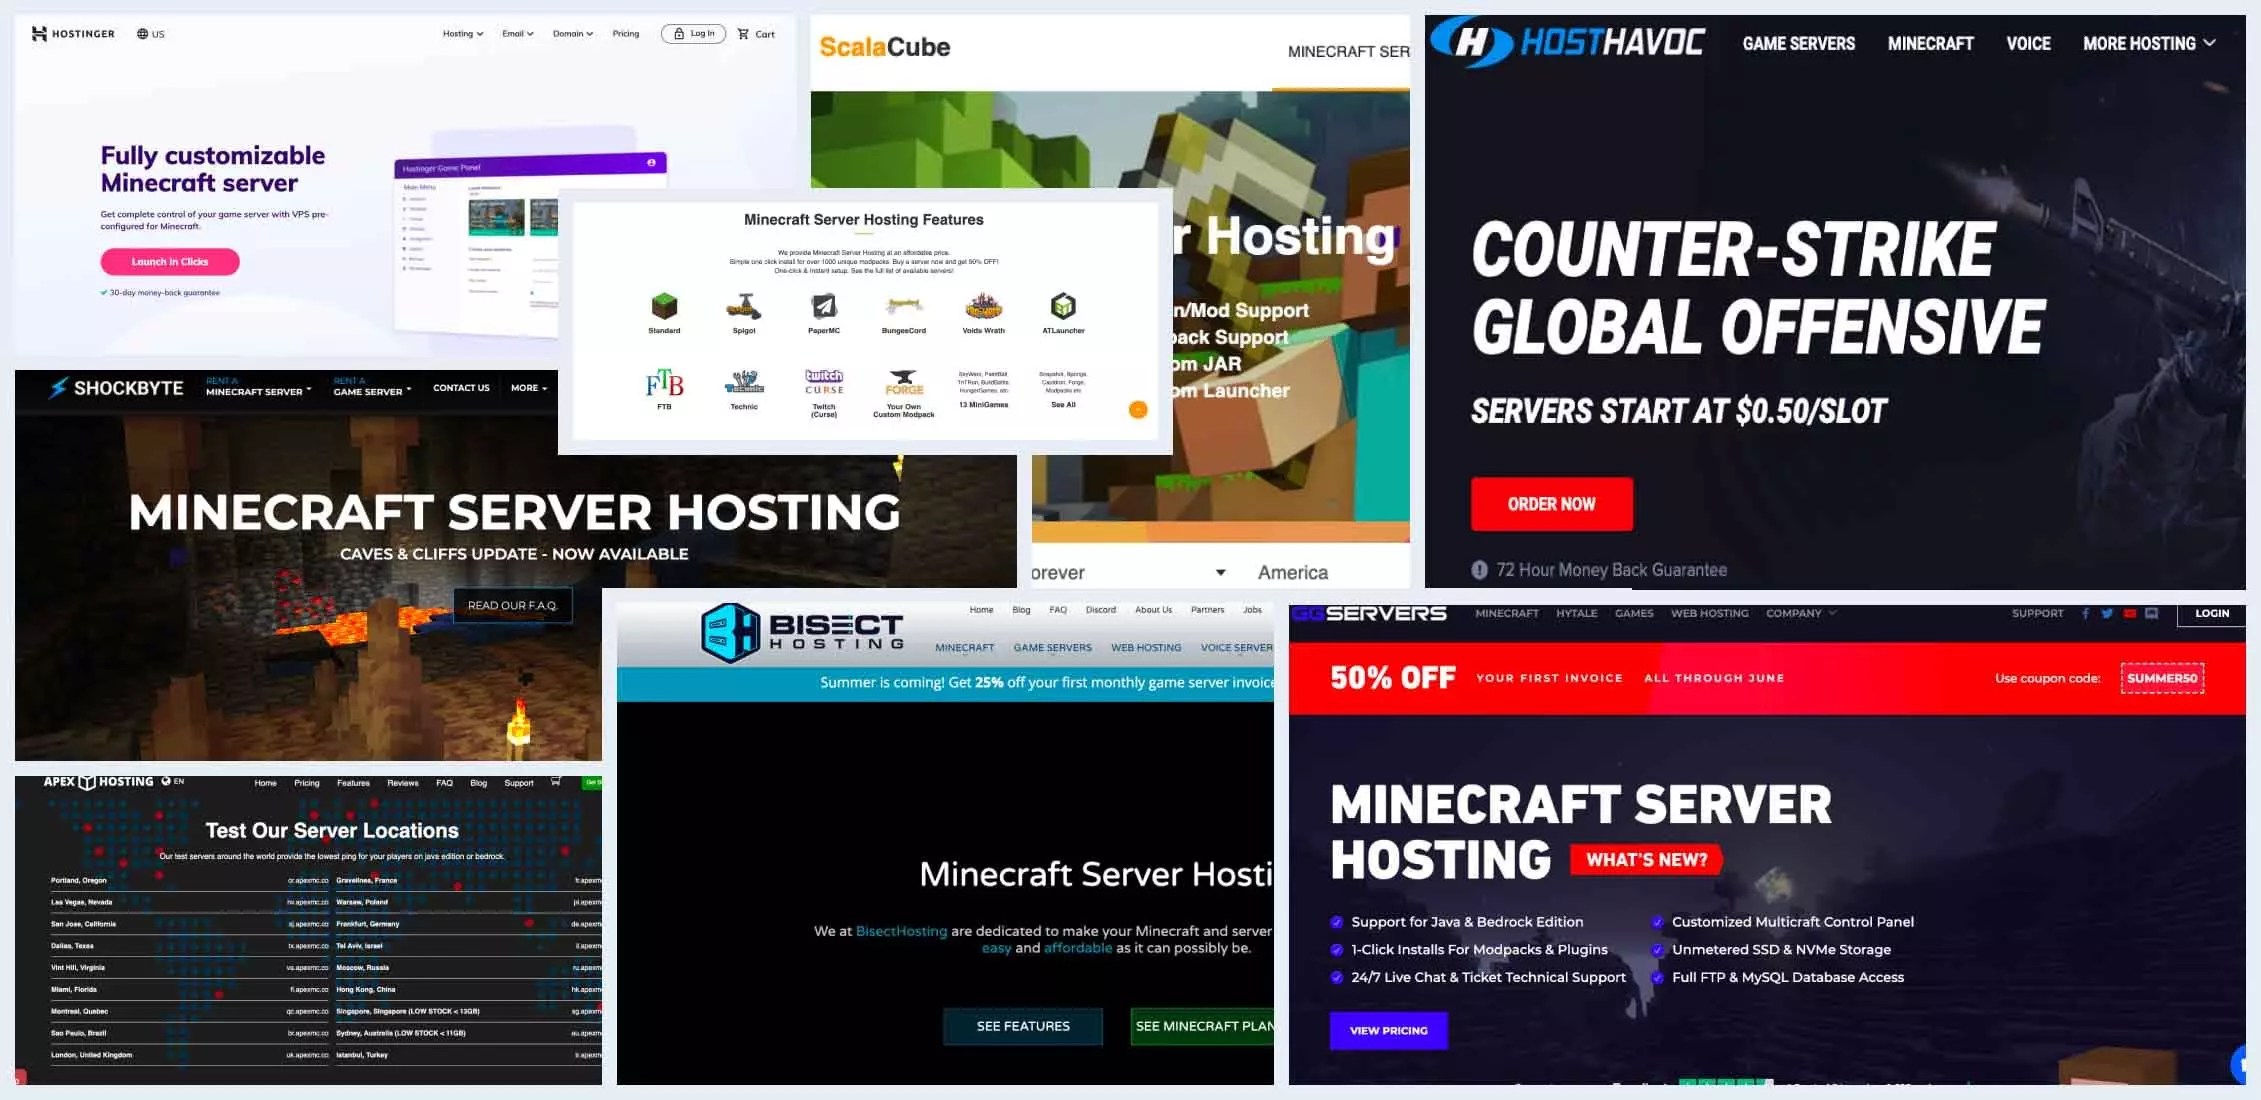Open Host Havoc GAME SERVERS menu
This screenshot has height=1100, width=2261.
coord(1798,43)
